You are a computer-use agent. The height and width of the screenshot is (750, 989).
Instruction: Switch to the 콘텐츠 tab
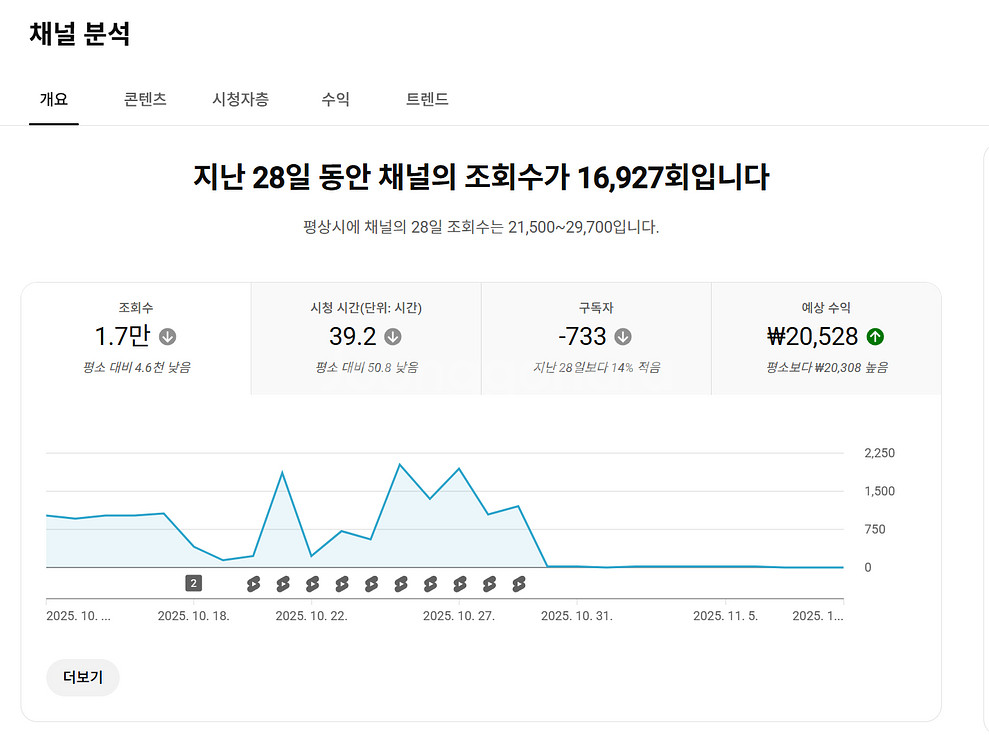point(144,99)
